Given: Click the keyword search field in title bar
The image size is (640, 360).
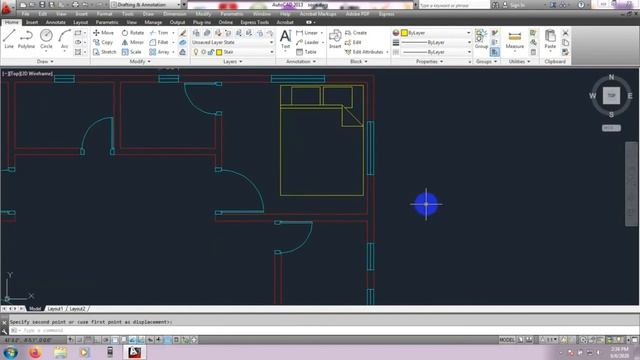Looking at the screenshot, I should point(454,5).
